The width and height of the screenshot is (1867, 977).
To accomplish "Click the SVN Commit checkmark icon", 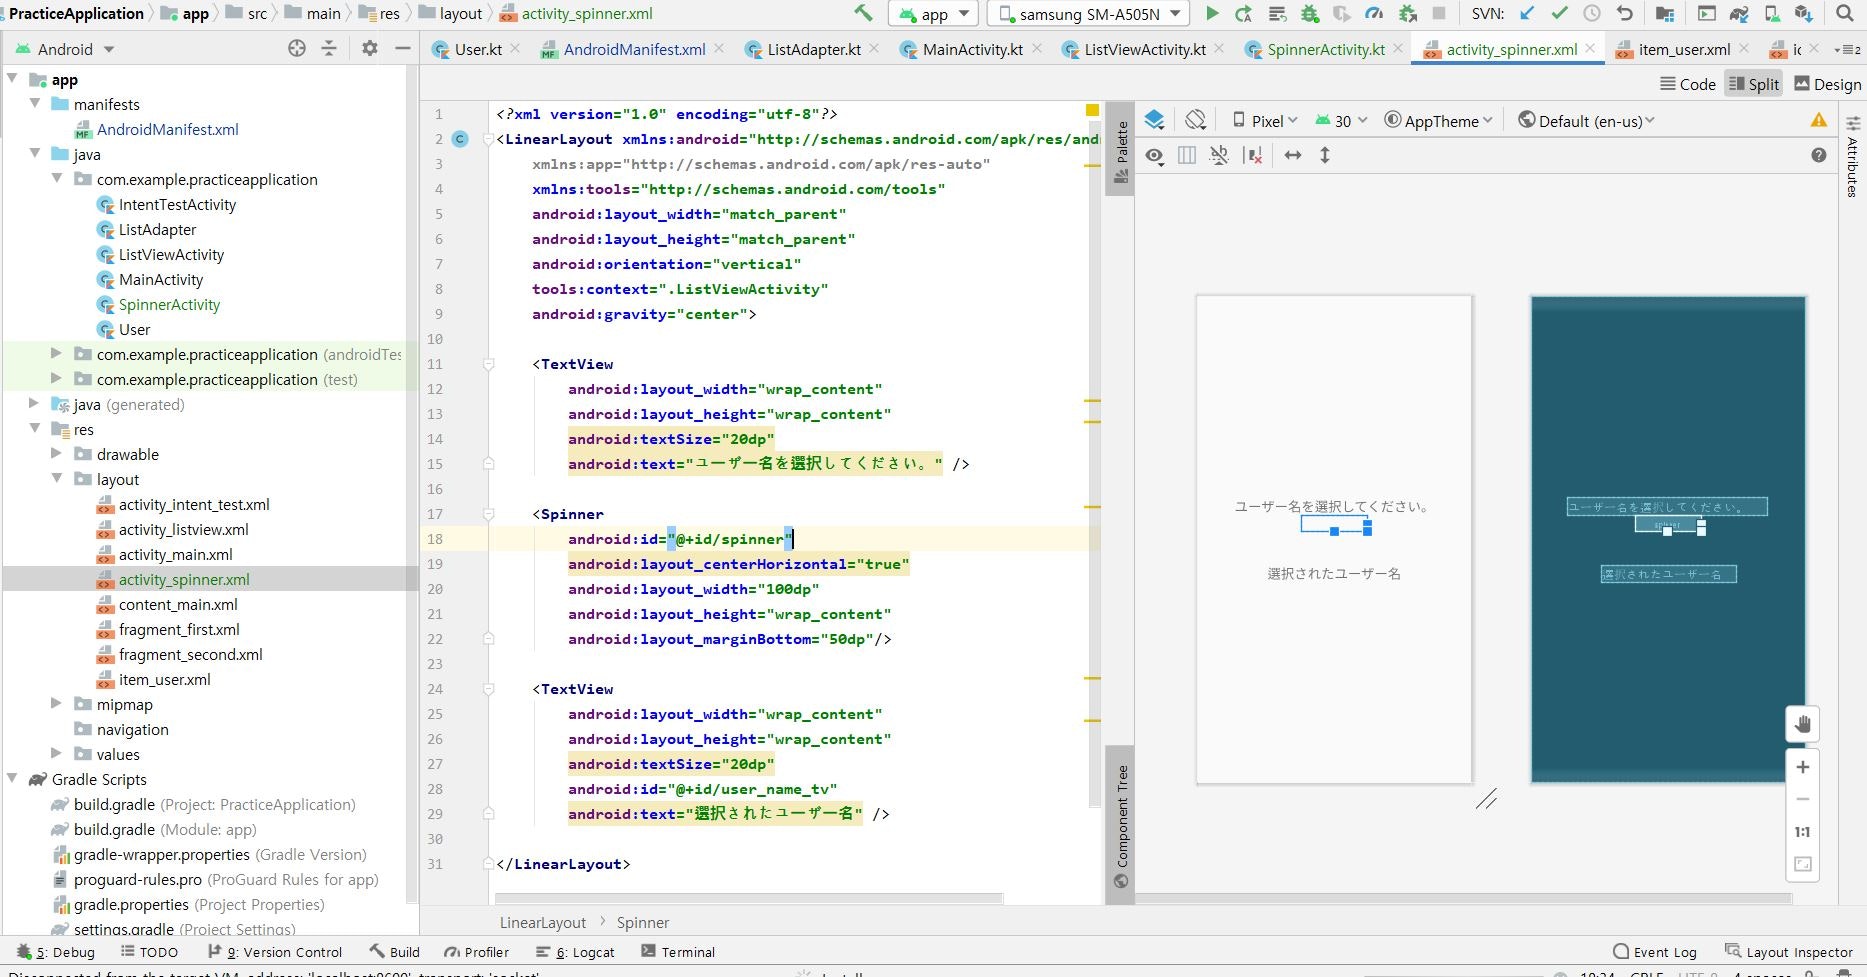I will click(1559, 14).
